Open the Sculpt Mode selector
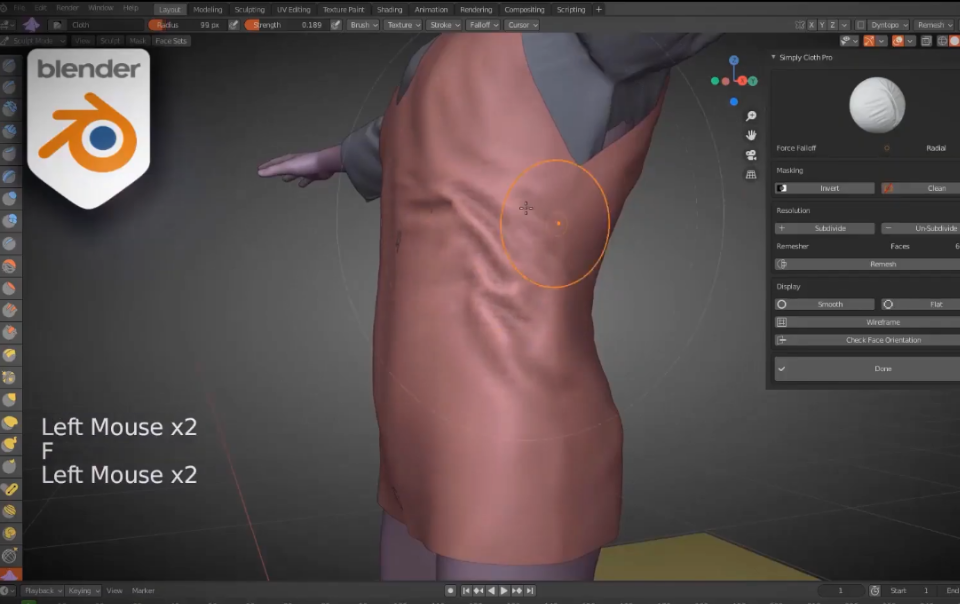Image resolution: width=960 pixels, height=604 pixels. [34, 41]
